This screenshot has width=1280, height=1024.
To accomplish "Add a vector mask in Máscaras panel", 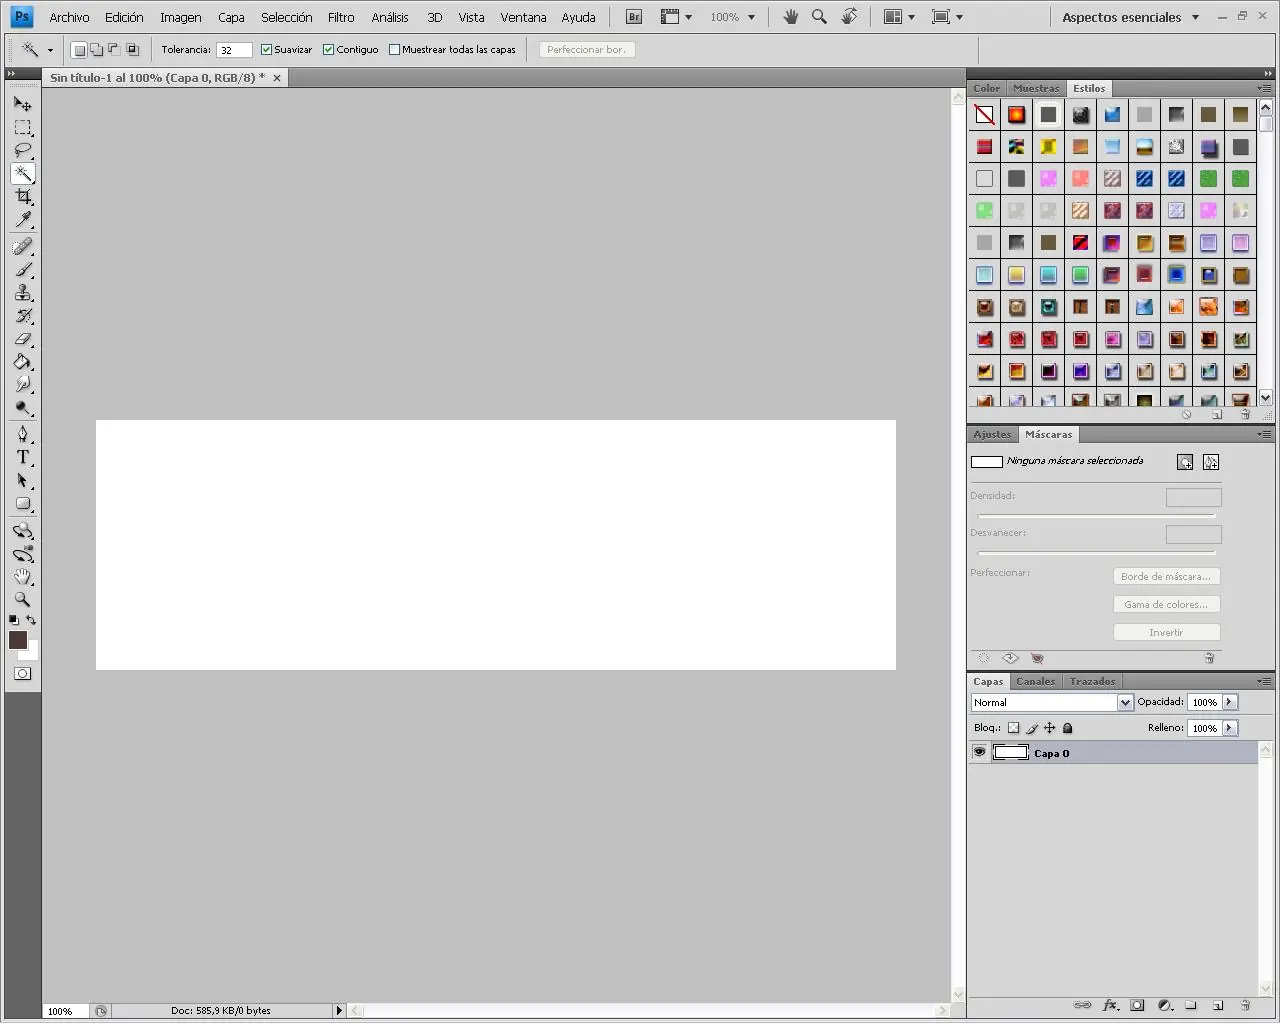I will (1211, 462).
